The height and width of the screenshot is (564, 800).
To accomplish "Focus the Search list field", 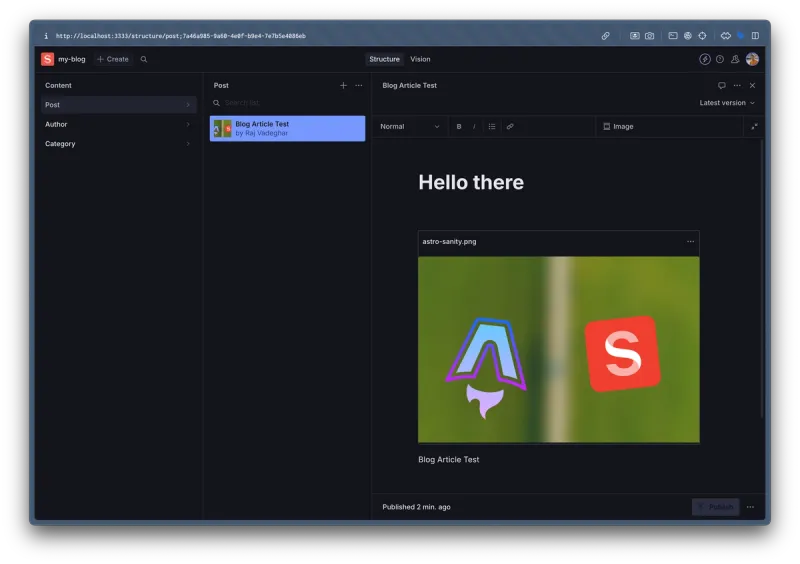I will pos(287,103).
